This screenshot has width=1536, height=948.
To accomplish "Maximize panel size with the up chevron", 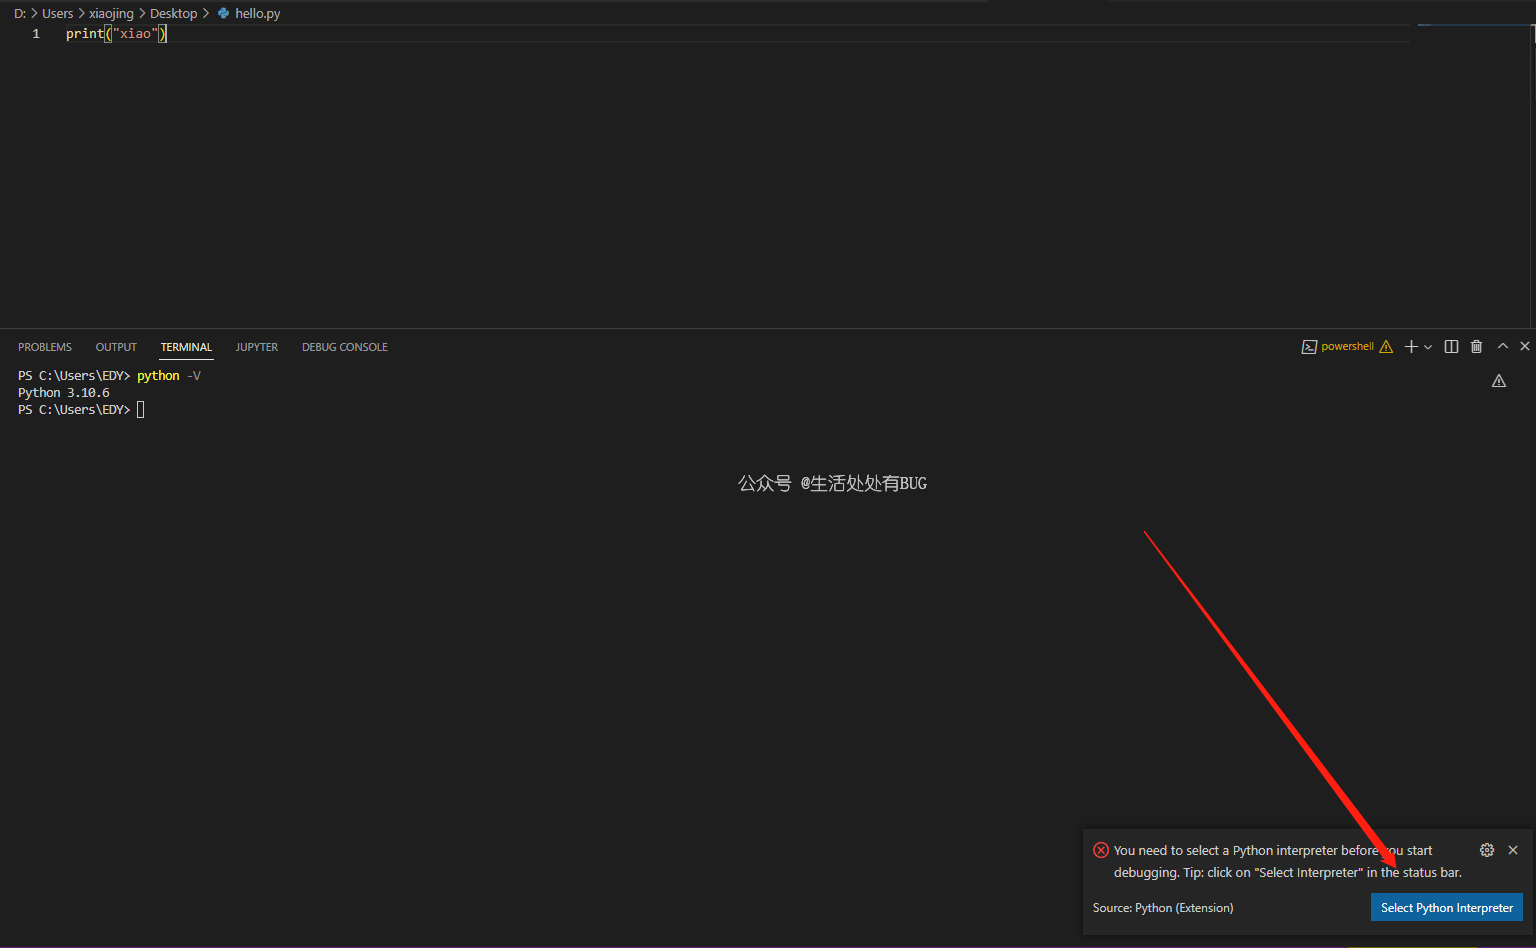I will tap(1502, 346).
